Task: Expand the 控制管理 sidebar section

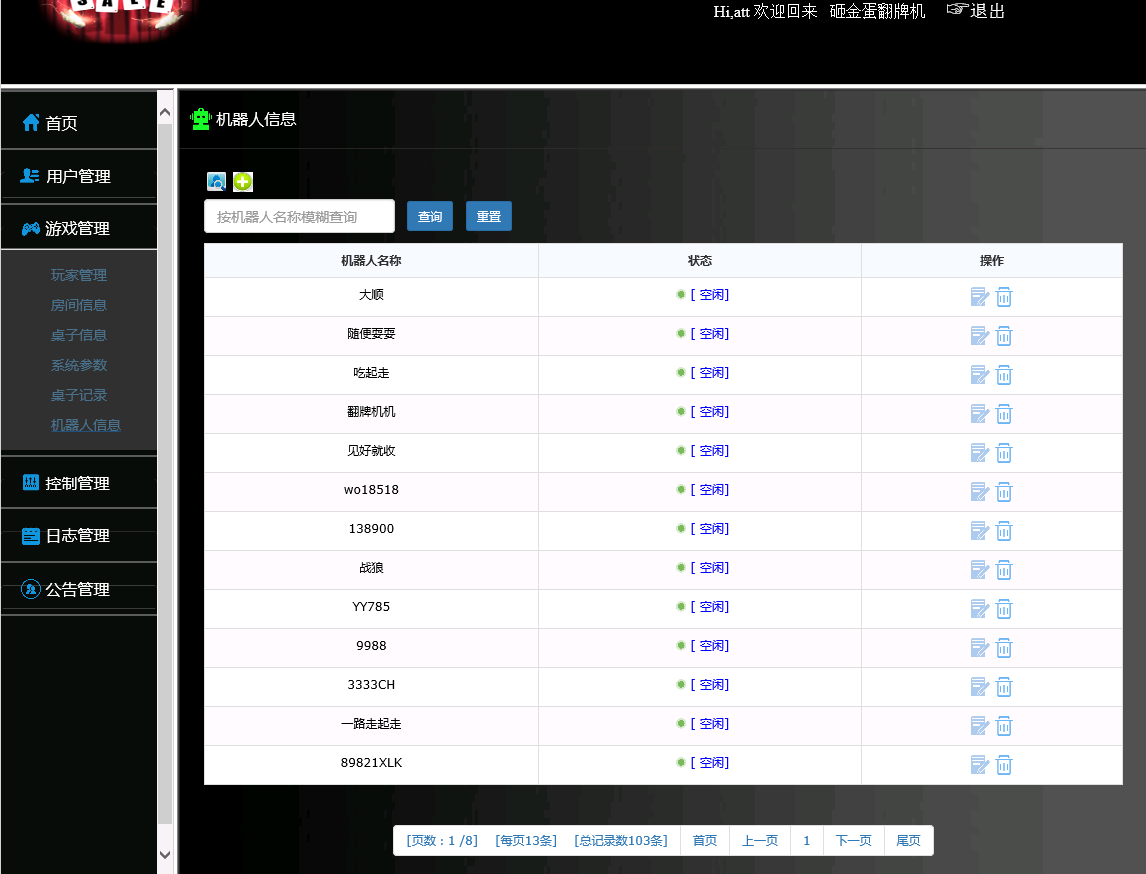Action: 79,482
